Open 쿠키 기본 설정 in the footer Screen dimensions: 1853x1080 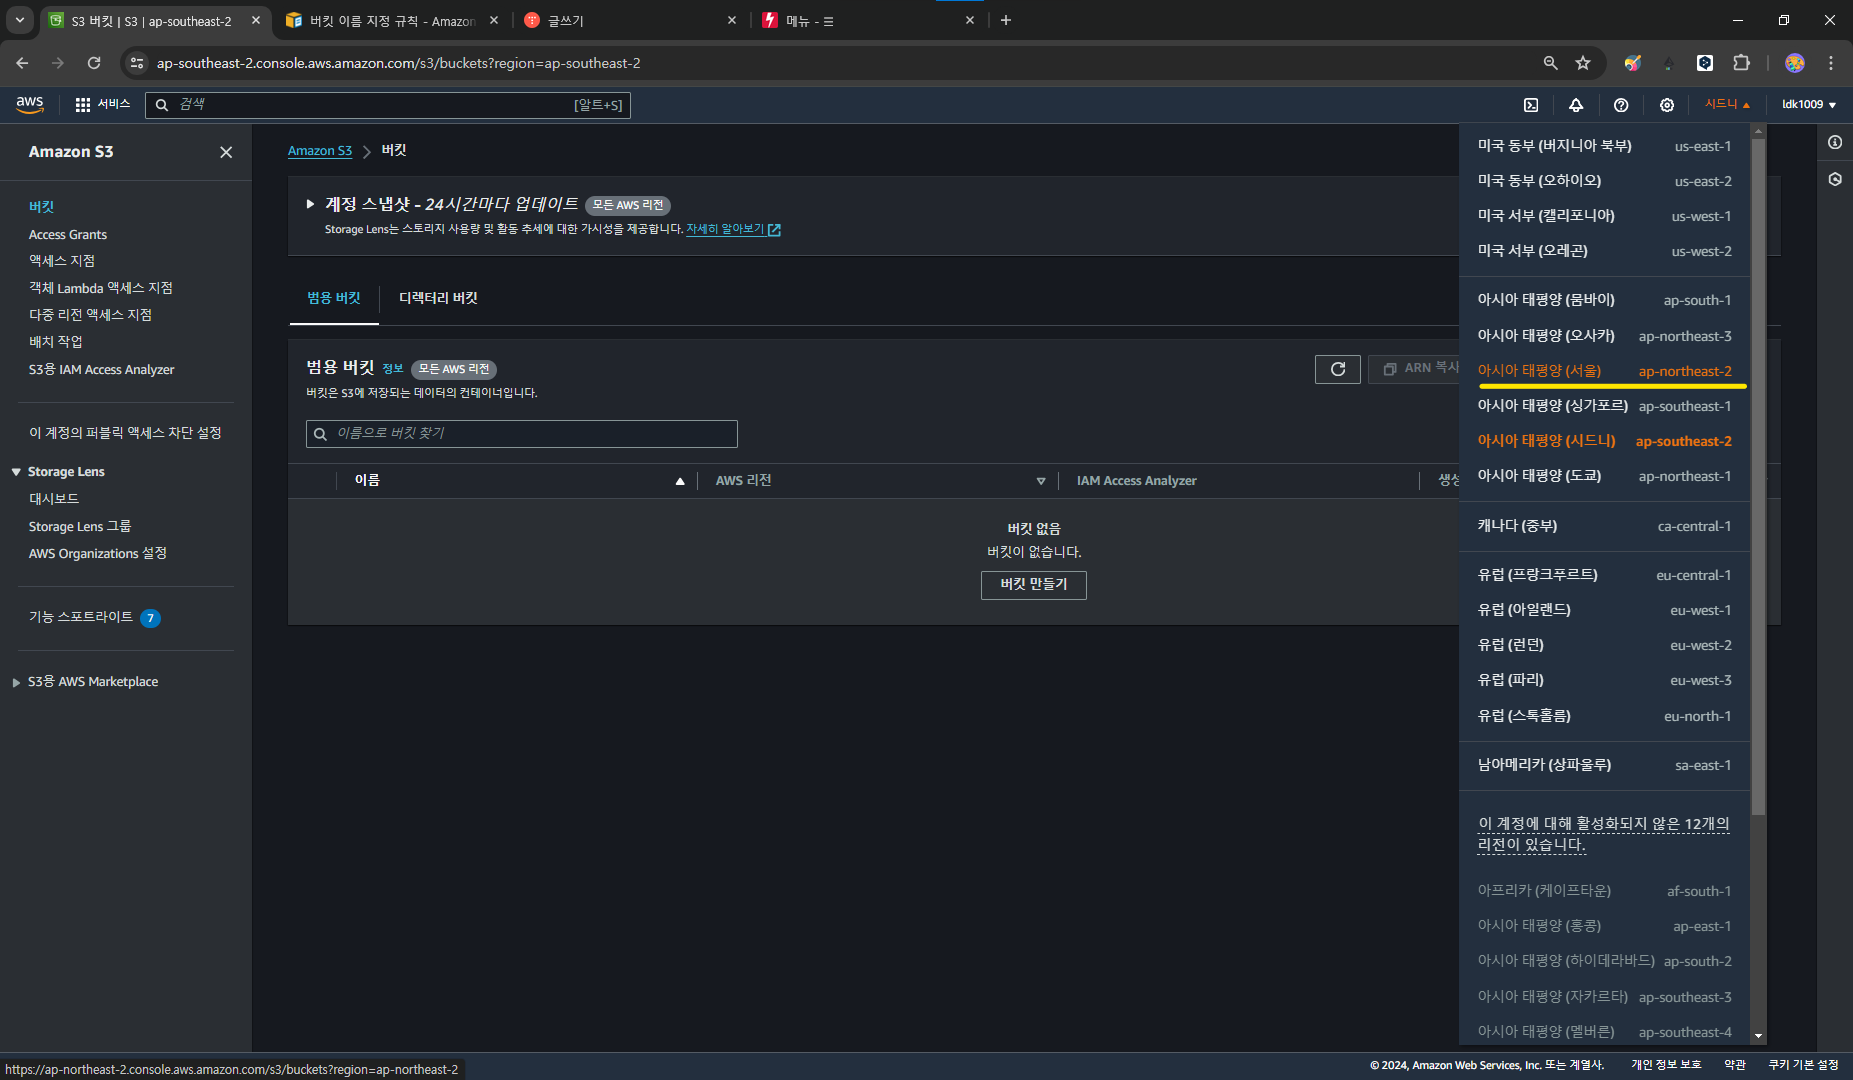tap(1803, 1065)
